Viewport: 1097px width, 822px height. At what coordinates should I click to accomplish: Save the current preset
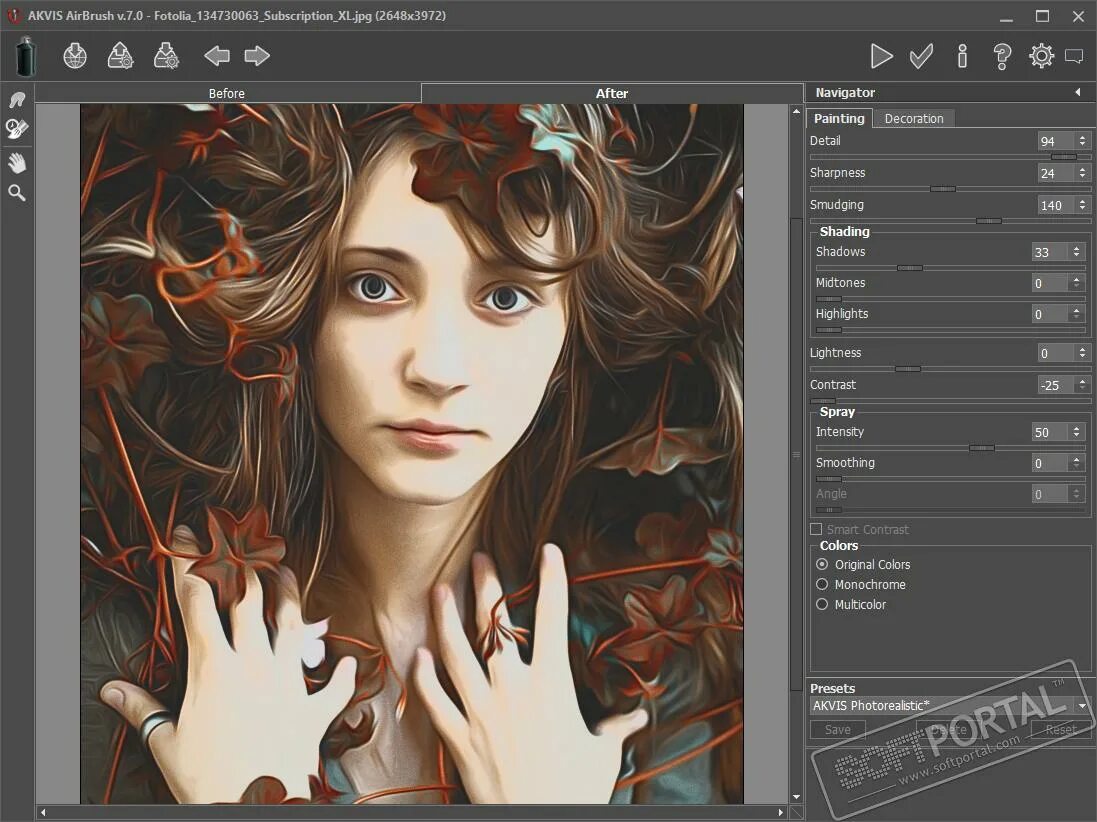point(836,729)
